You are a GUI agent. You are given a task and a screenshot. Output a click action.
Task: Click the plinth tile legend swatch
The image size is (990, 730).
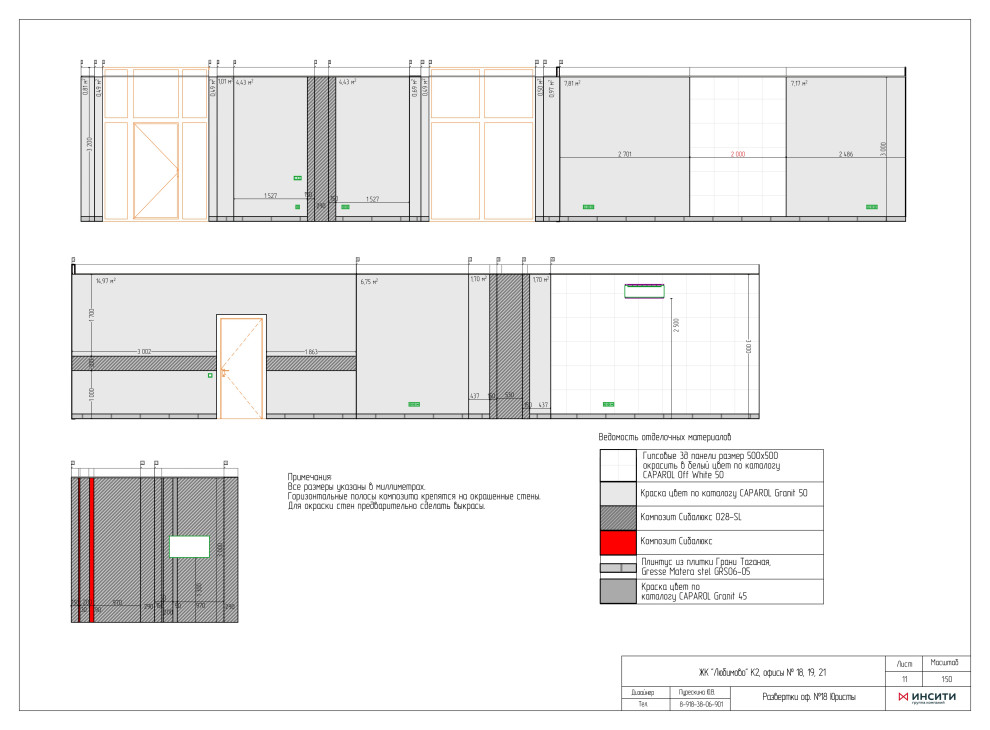pyautogui.click(x=617, y=566)
